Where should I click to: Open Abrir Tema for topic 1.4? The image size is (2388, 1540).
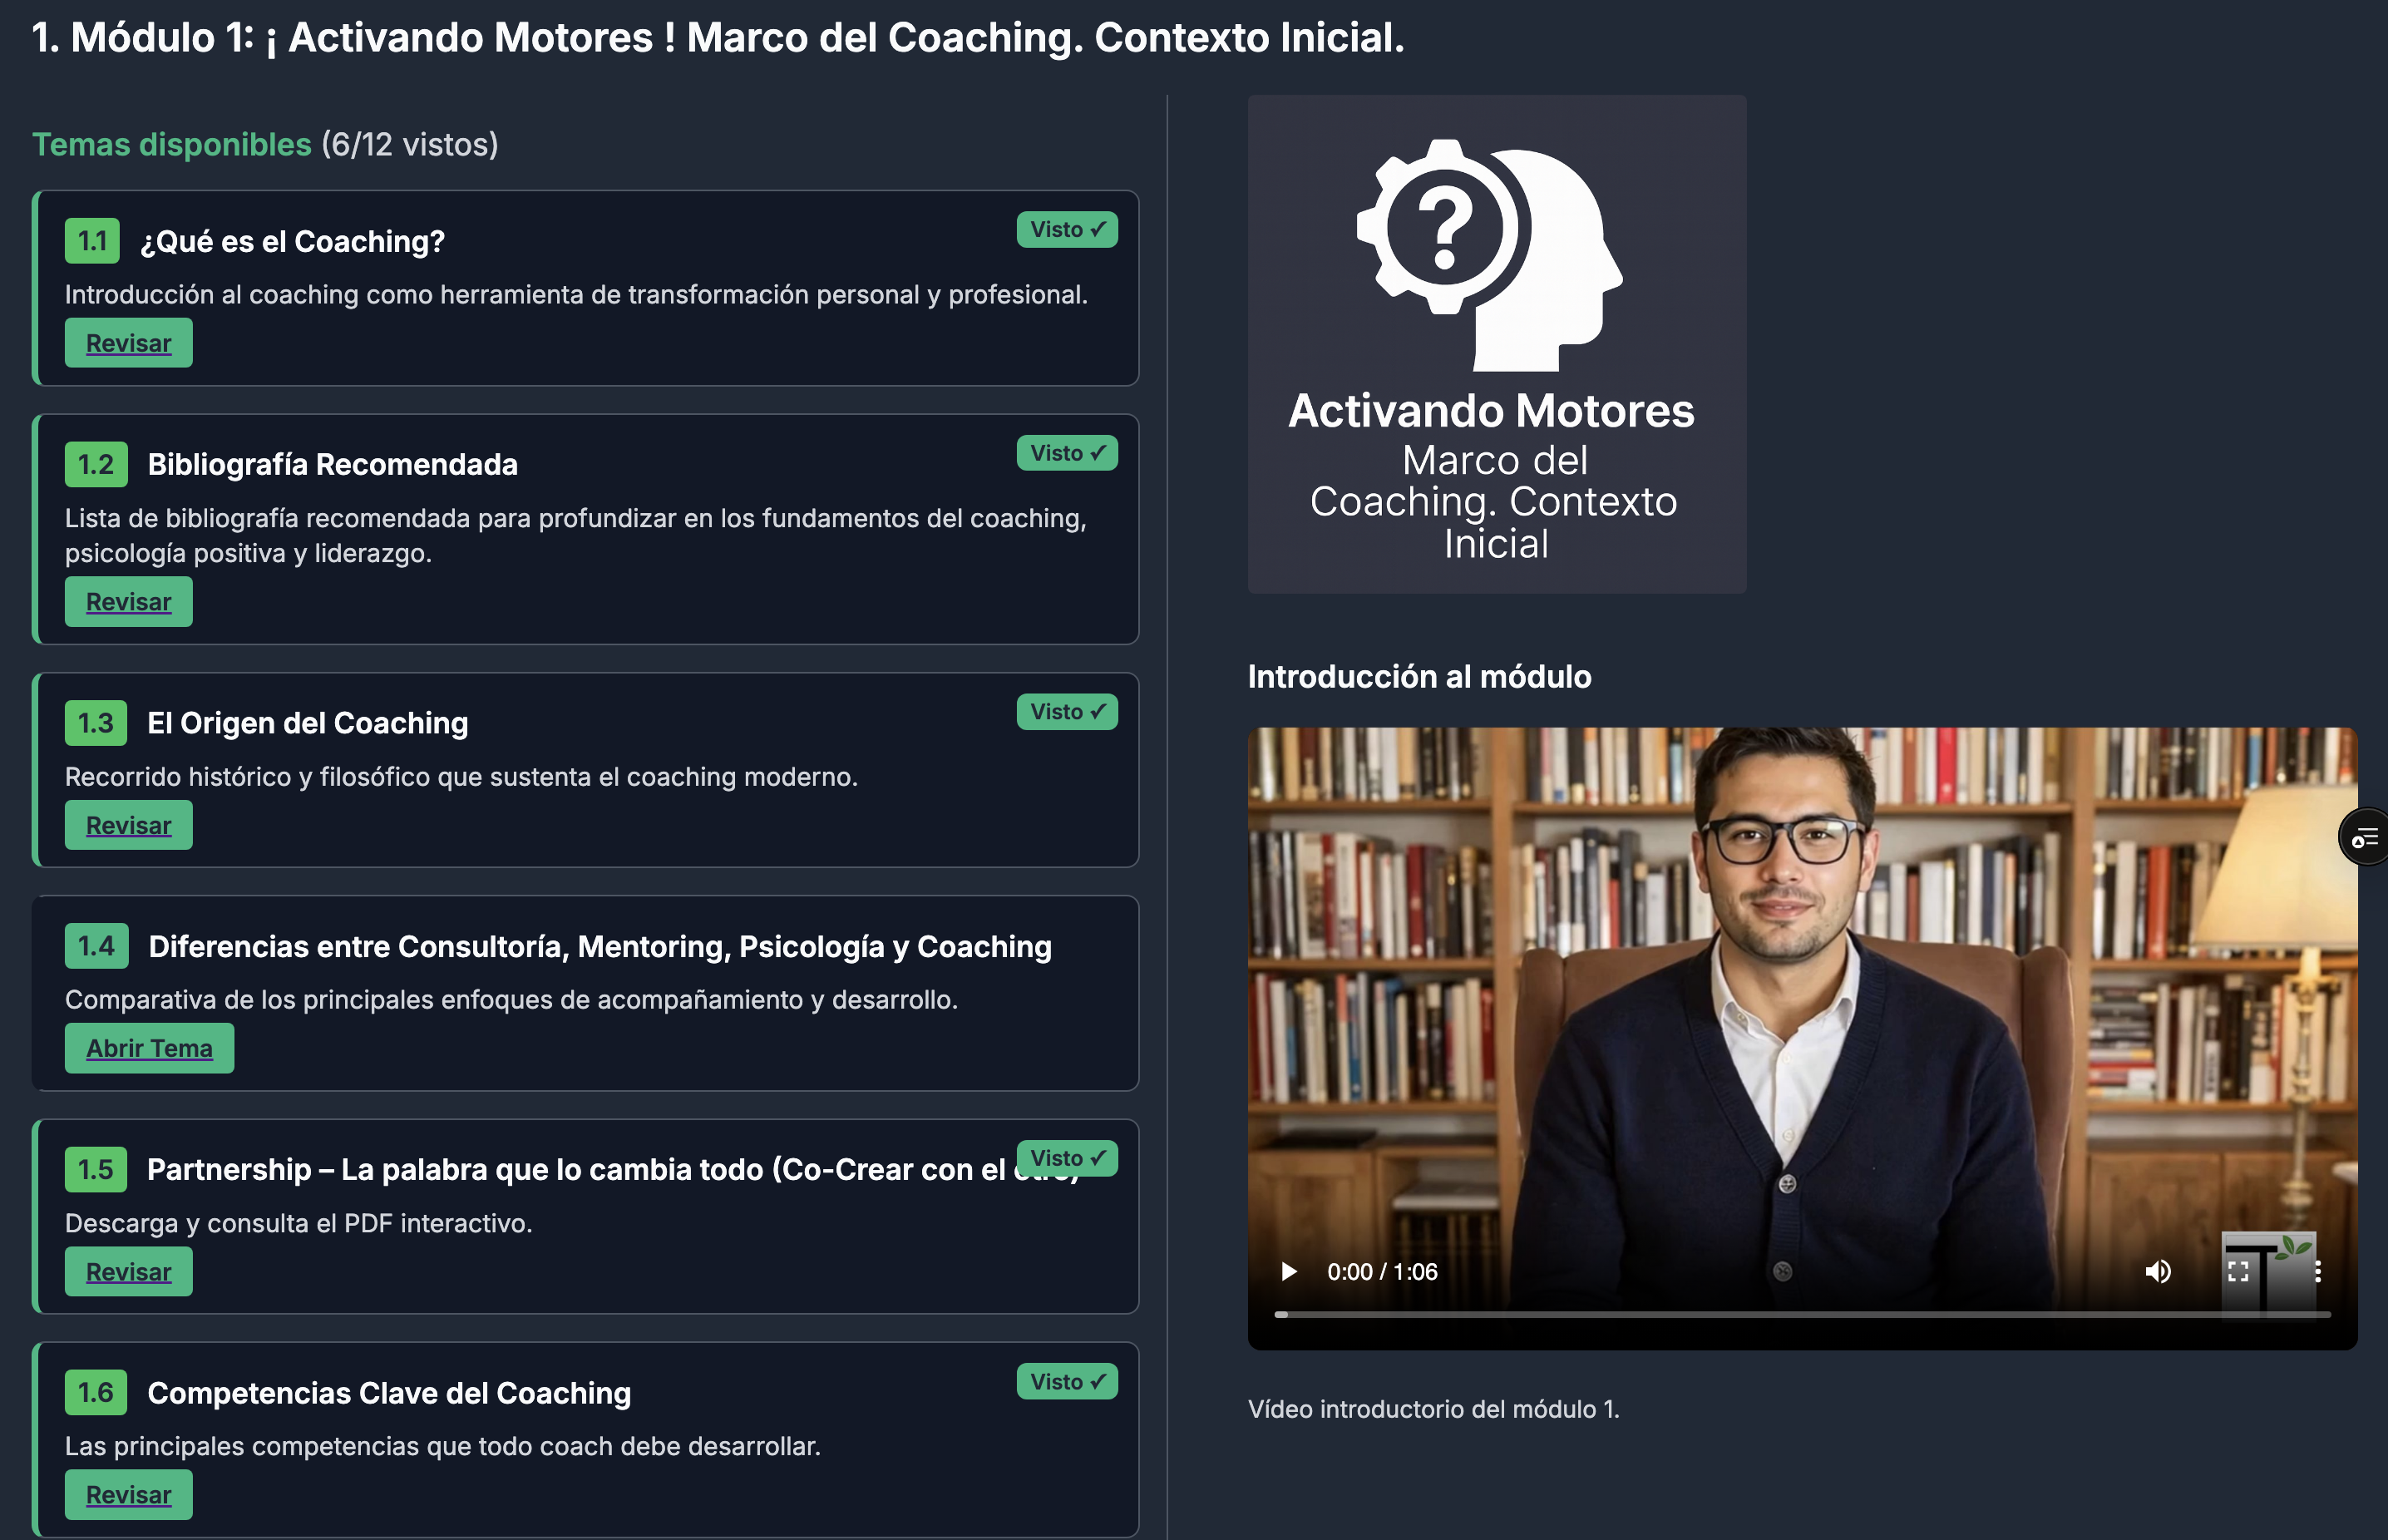click(x=149, y=1048)
